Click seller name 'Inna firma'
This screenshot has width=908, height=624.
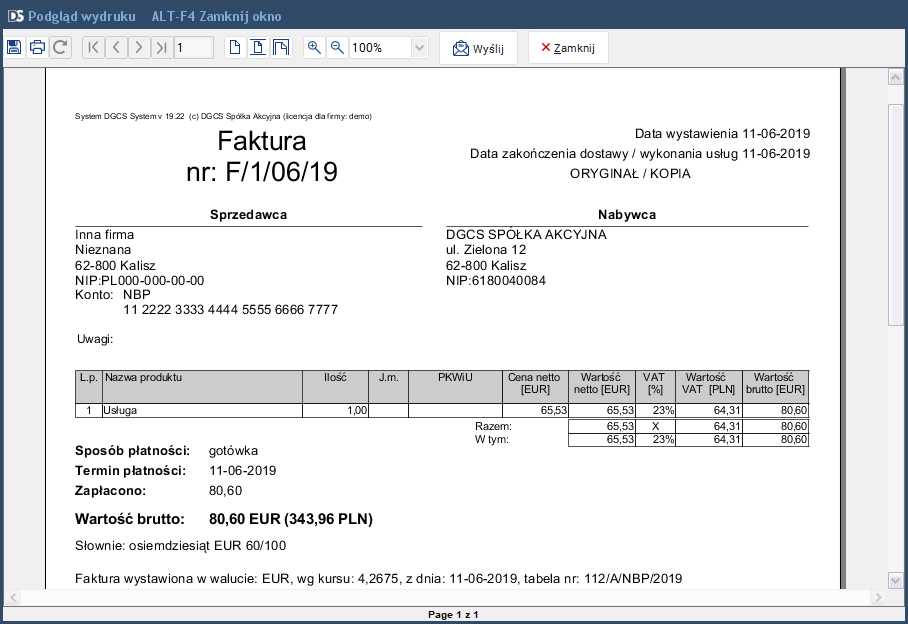[x=104, y=234]
